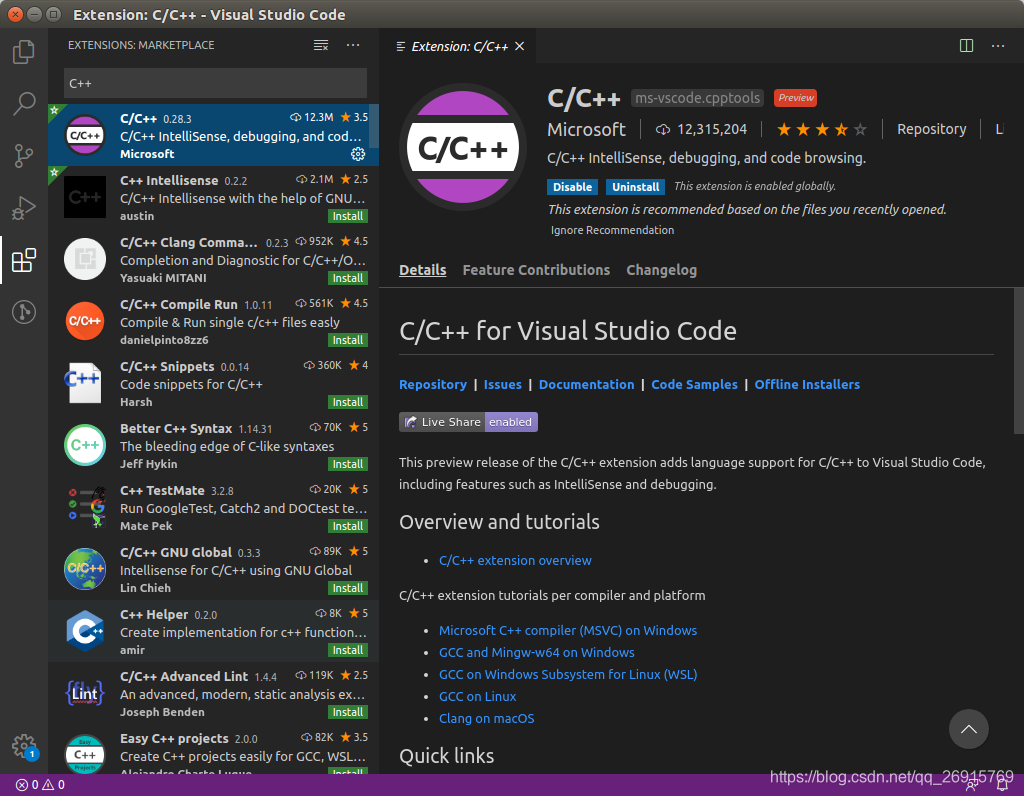Open manage gear for C/C++ extension
Image resolution: width=1024 pixels, height=796 pixels.
point(358,154)
